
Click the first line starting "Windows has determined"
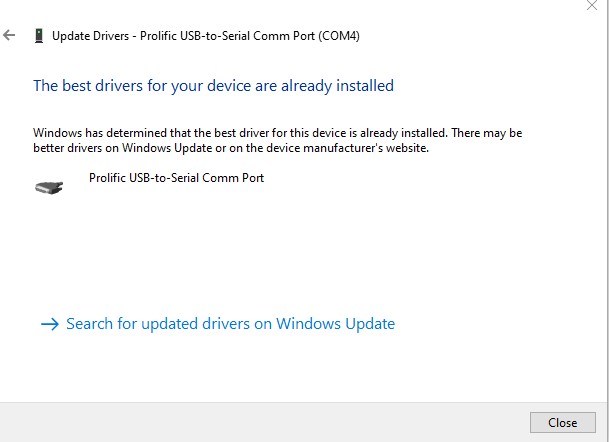pyautogui.click(x=277, y=133)
